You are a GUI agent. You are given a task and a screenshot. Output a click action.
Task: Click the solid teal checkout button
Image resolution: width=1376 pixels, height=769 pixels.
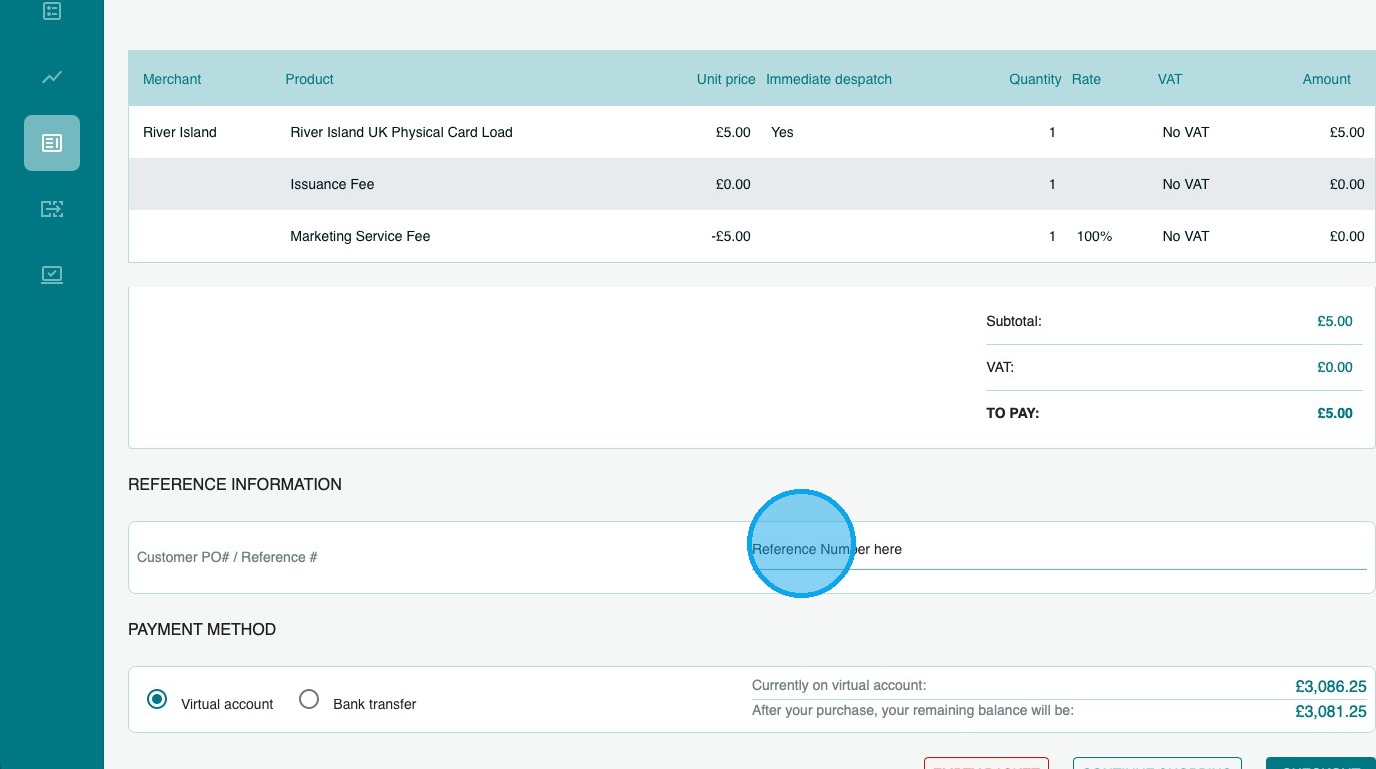tap(1321, 763)
